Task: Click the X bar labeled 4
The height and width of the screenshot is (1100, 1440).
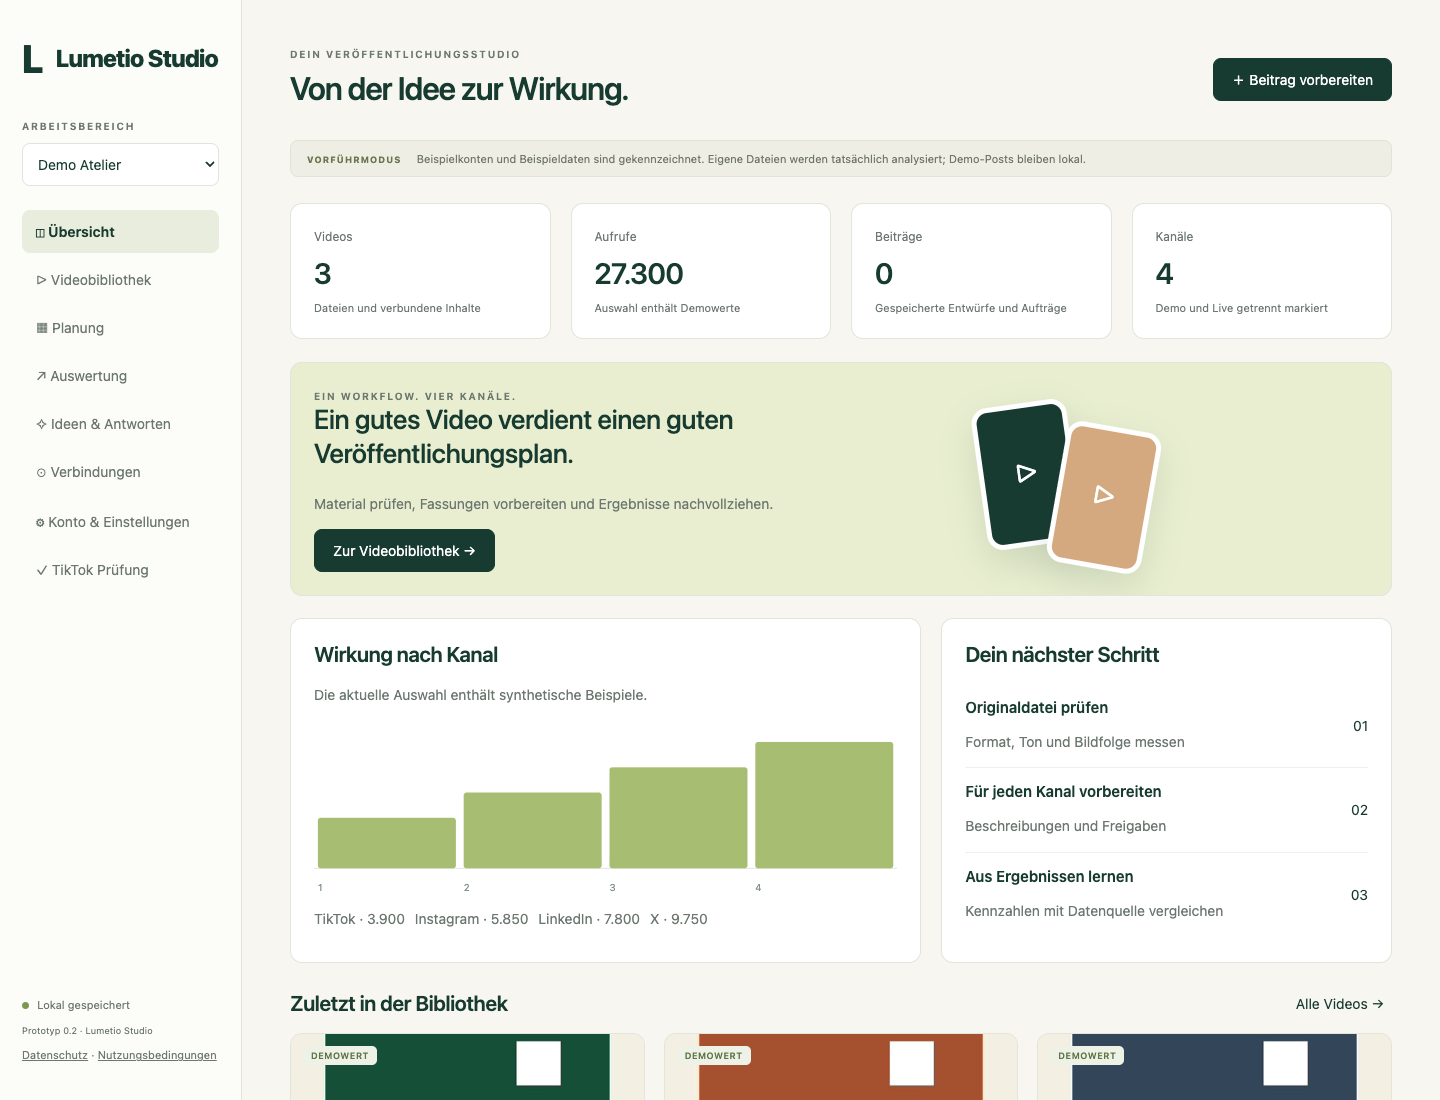Action: (824, 805)
